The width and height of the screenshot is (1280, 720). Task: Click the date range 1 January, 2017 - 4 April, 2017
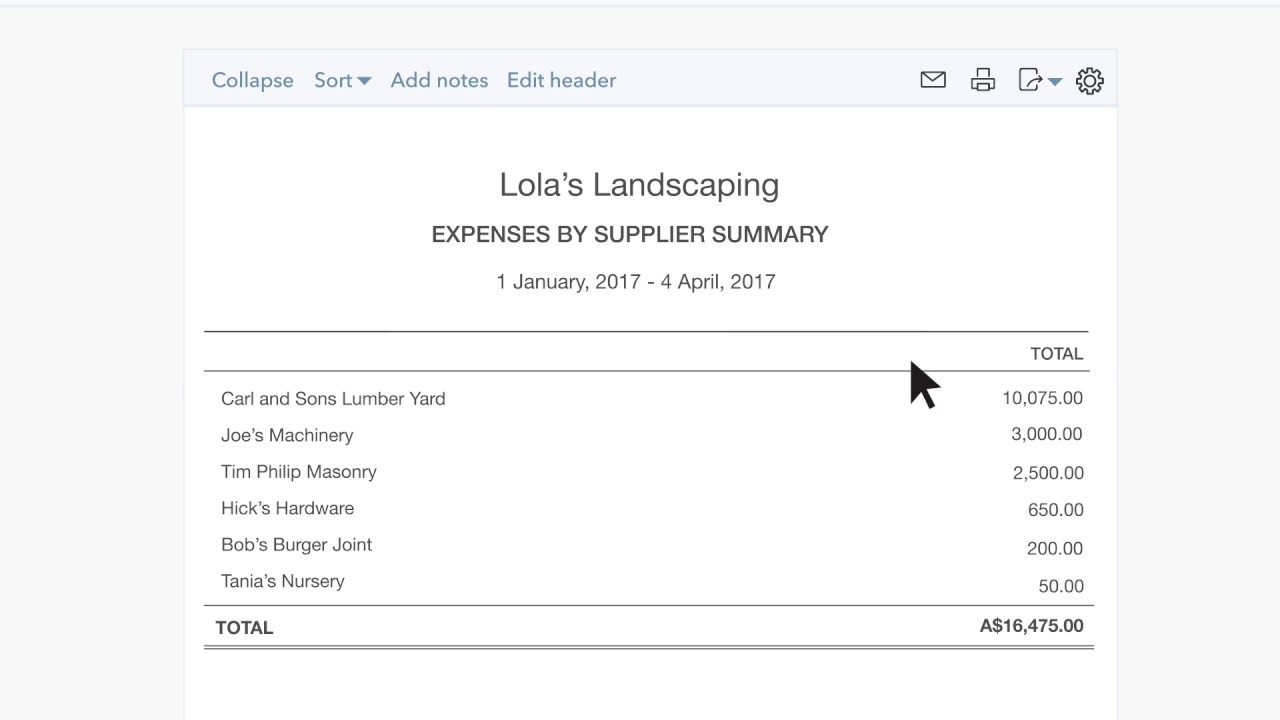(636, 282)
